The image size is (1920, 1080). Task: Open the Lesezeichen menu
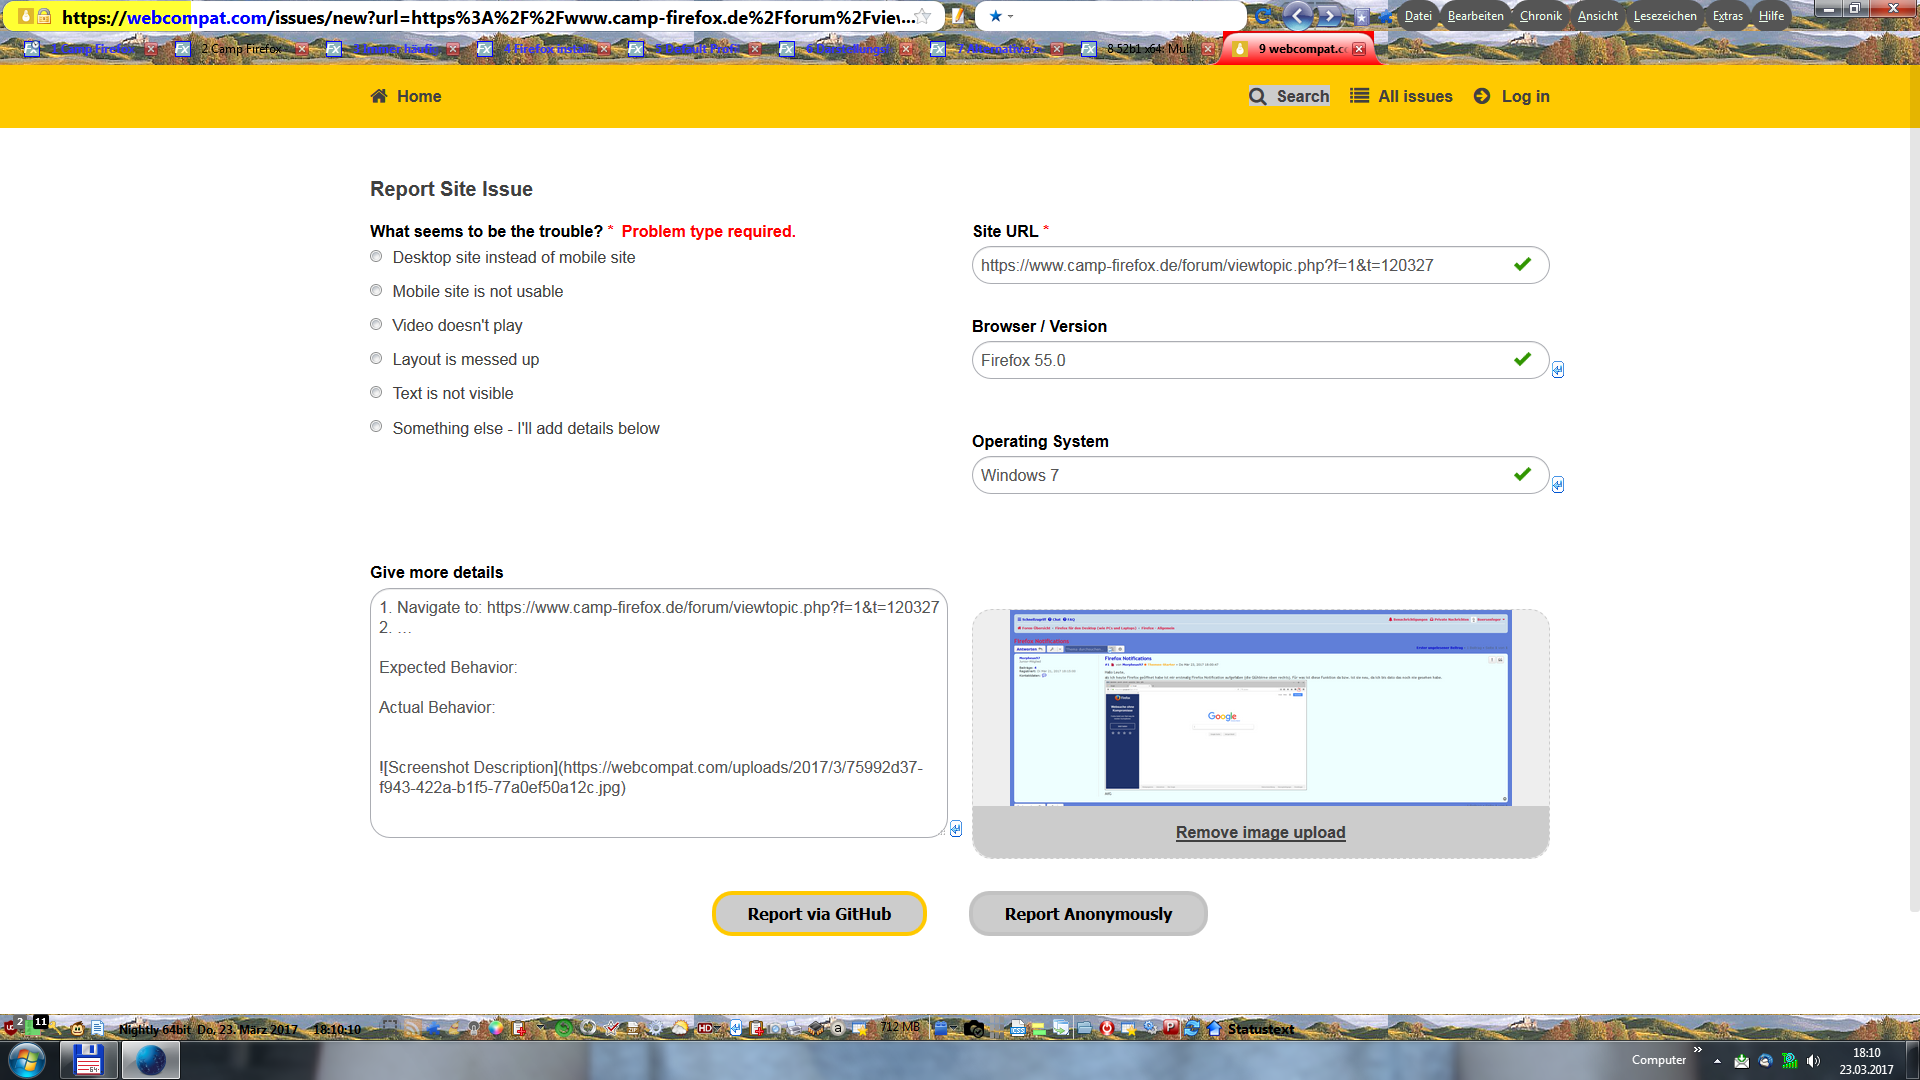(x=1664, y=15)
